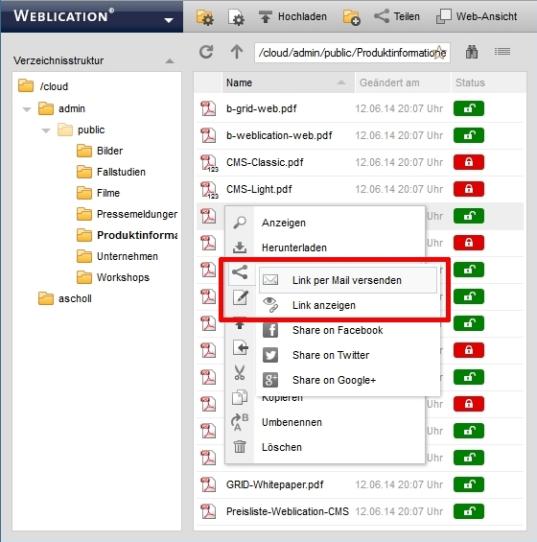Image resolution: width=537 pixels, height=542 pixels.
Task: Click download icon beside Herunterladen
Action: pos(239,247)
